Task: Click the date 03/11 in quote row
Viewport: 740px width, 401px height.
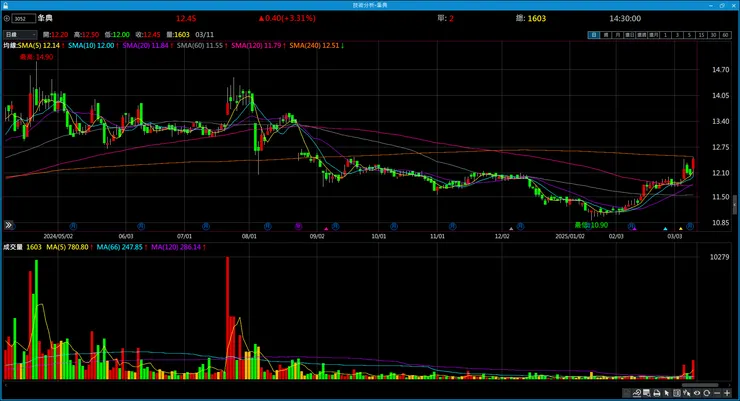Action: [204, 34]
